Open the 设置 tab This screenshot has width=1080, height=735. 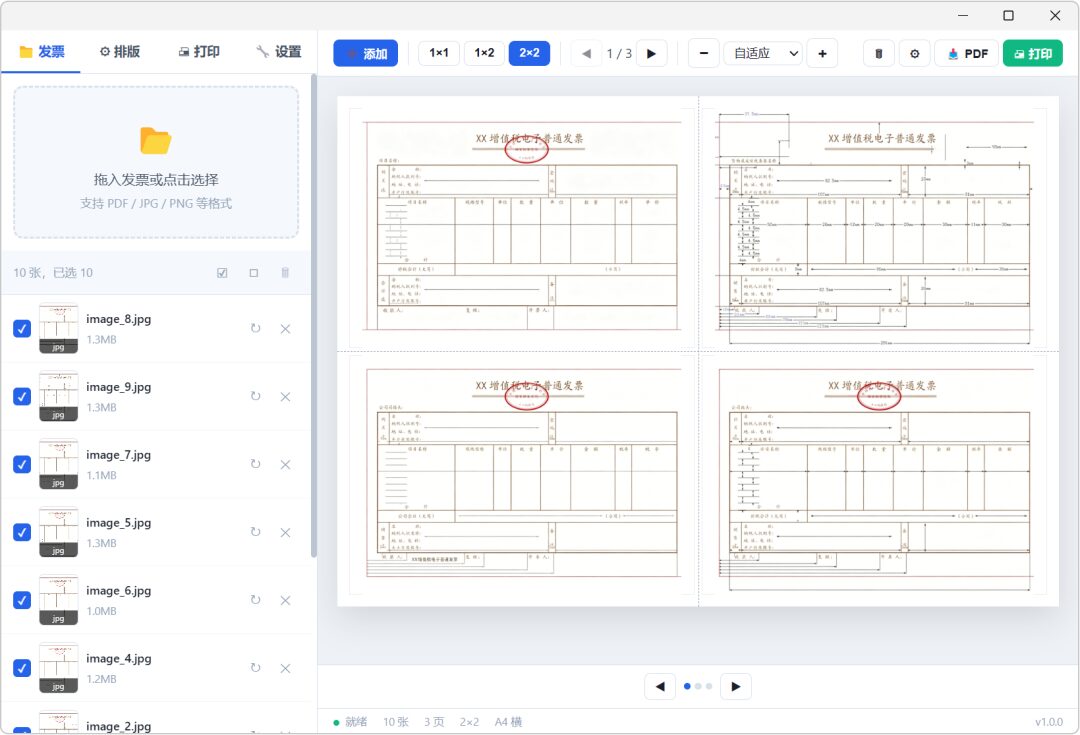pyautogui.click(x=278, y=52)
